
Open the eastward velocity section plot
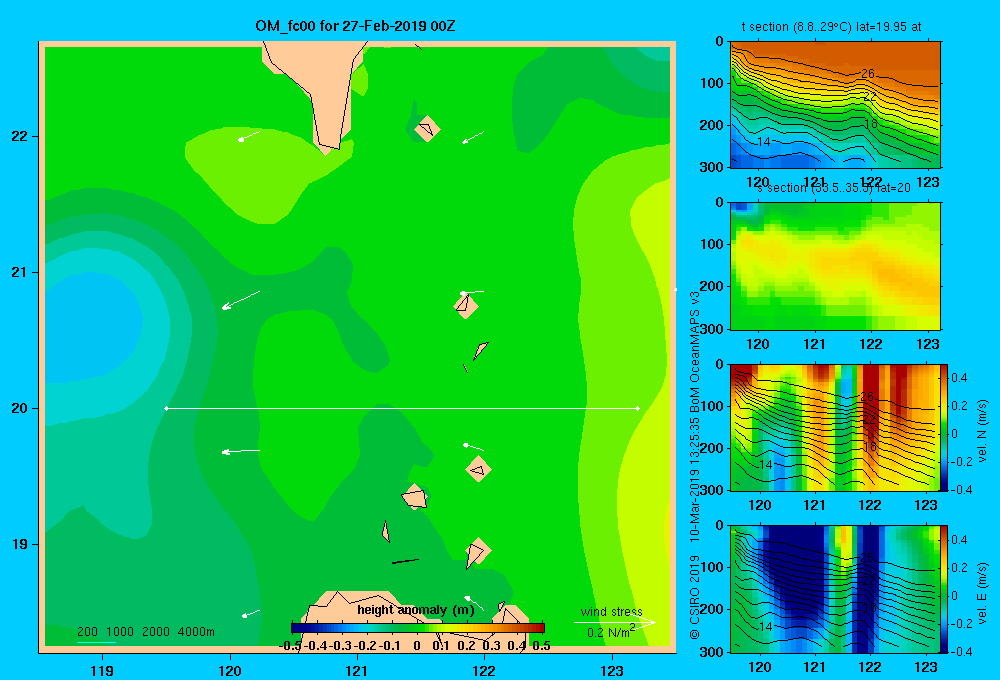835,589
